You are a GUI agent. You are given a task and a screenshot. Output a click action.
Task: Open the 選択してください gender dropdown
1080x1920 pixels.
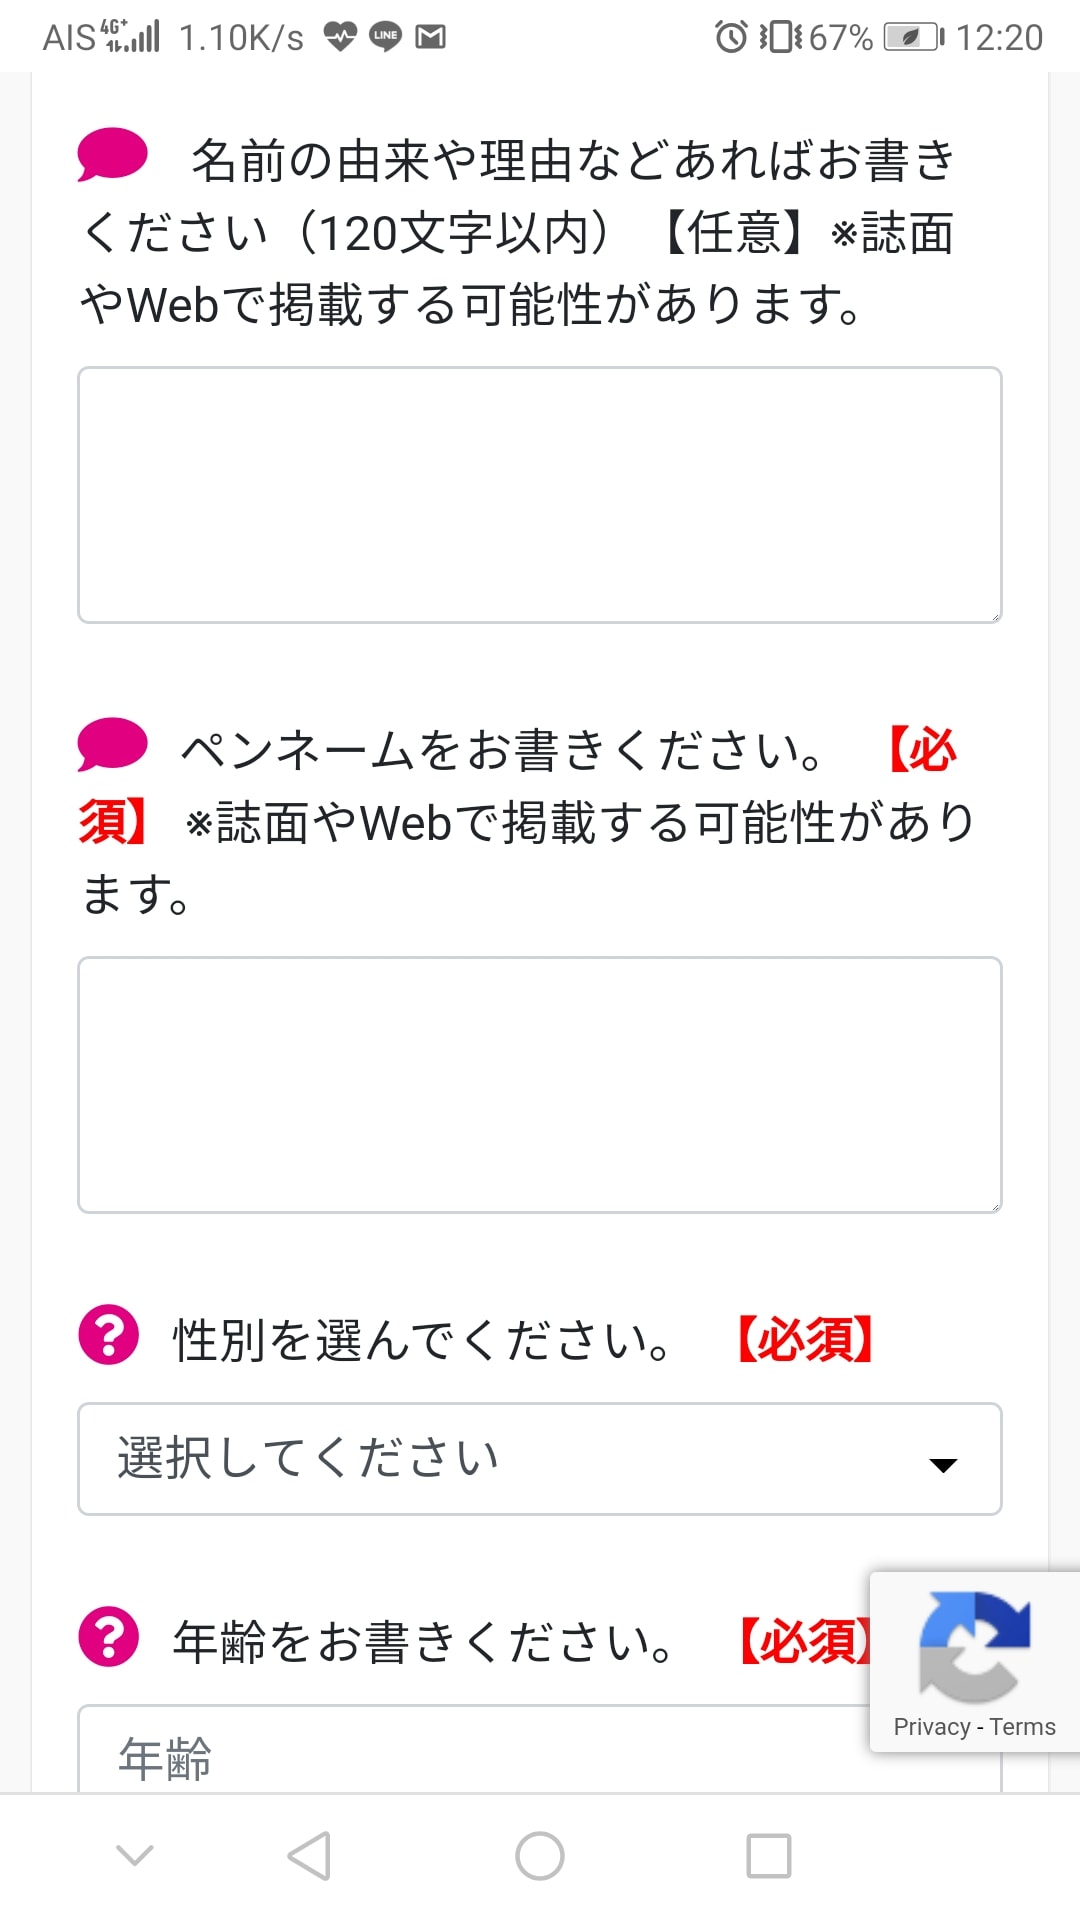click(x=540, y=1459)
